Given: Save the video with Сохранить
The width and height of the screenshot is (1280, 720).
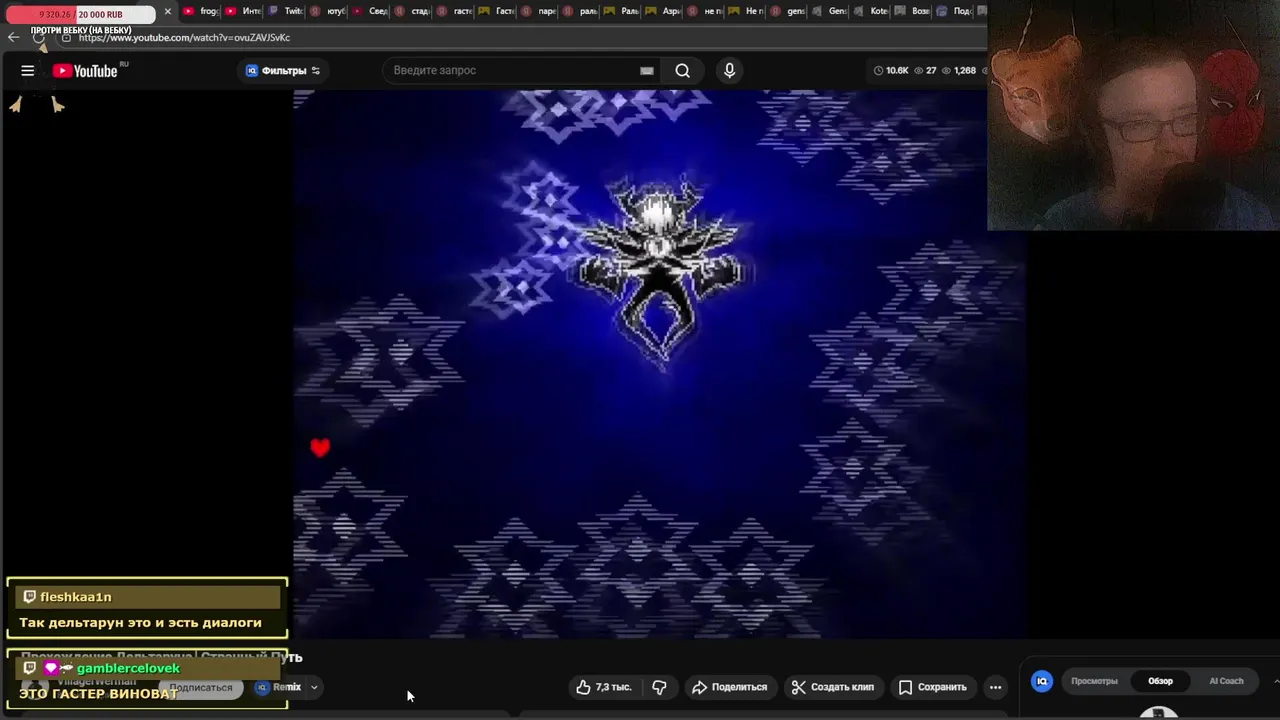Looking at the screenshot, I should coord(932,687).
